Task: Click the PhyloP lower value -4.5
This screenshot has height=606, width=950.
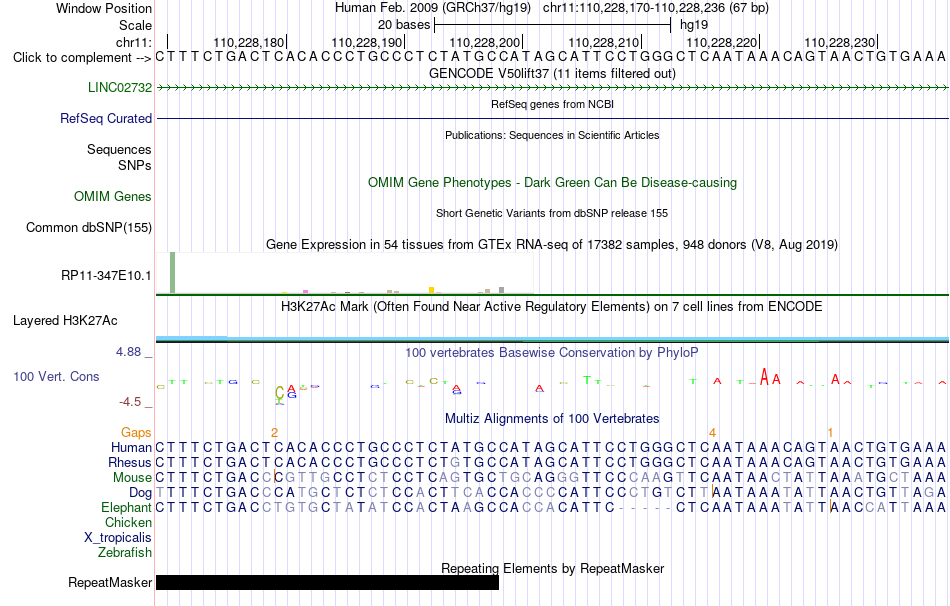Action: pos(130,402)
